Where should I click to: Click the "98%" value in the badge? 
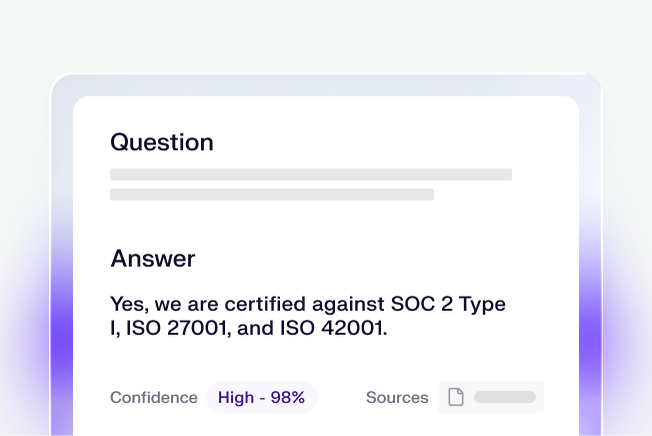pyautogui.click(x=287, y=397)
